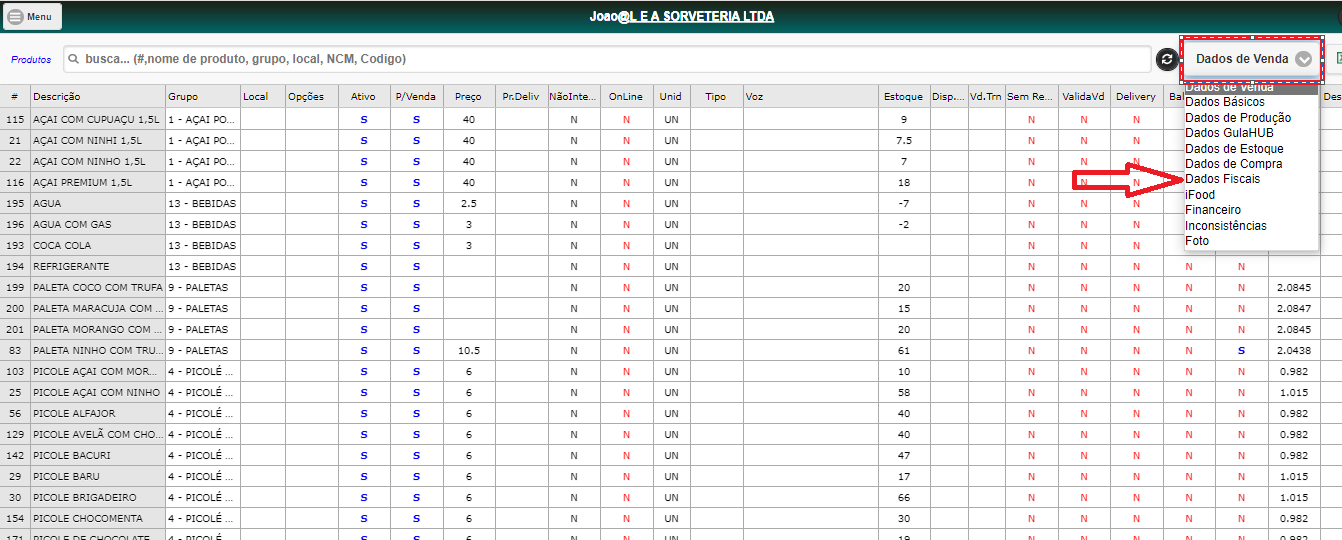Click the Voz column header

(810, 97)
